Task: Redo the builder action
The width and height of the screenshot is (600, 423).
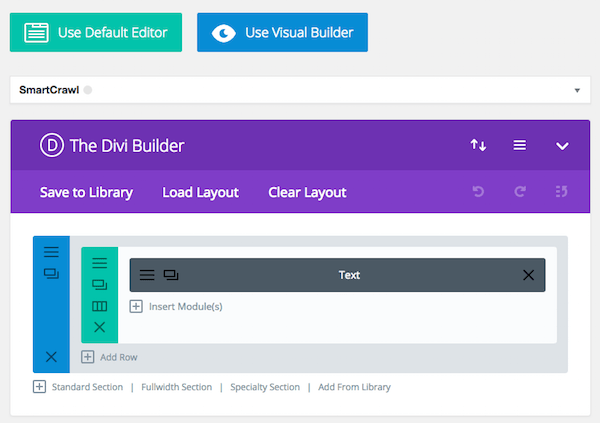Action: pyautogui.click(x=520, y=191)
